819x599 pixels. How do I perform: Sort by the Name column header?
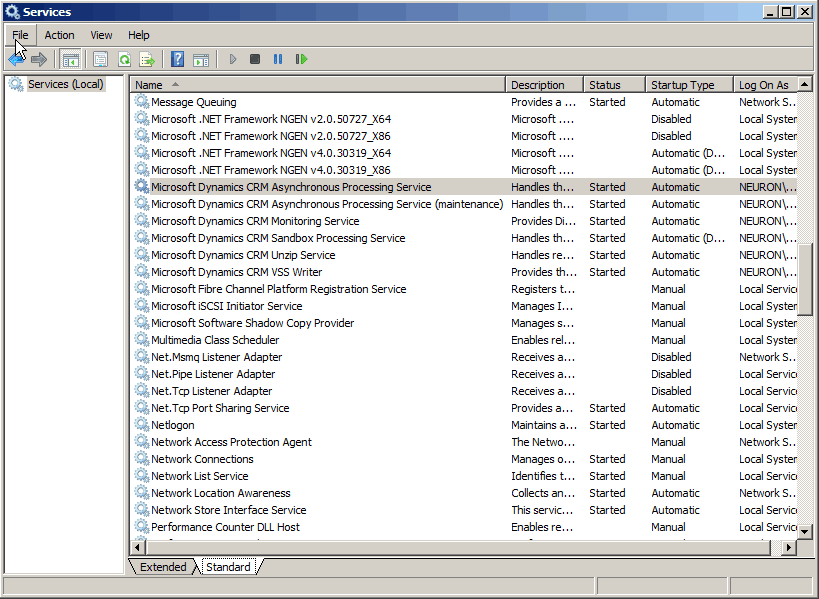pos(318,85)
